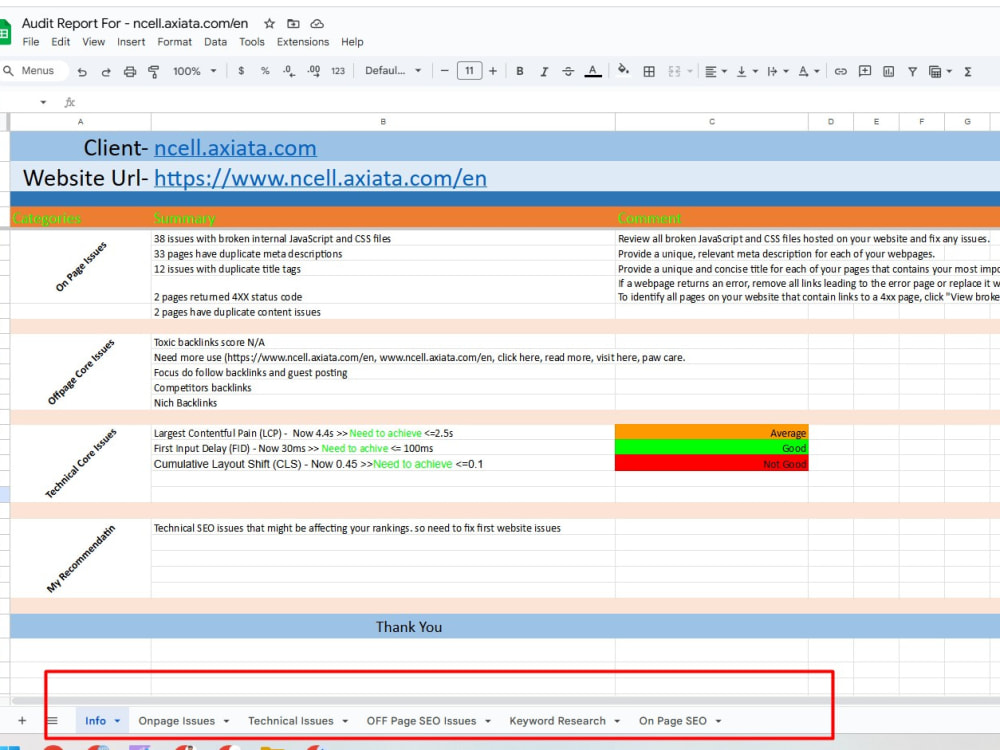Open vertical align dropdown
Image resolution: width=1000 pixels, height=750 pixels.
[747, 71]
